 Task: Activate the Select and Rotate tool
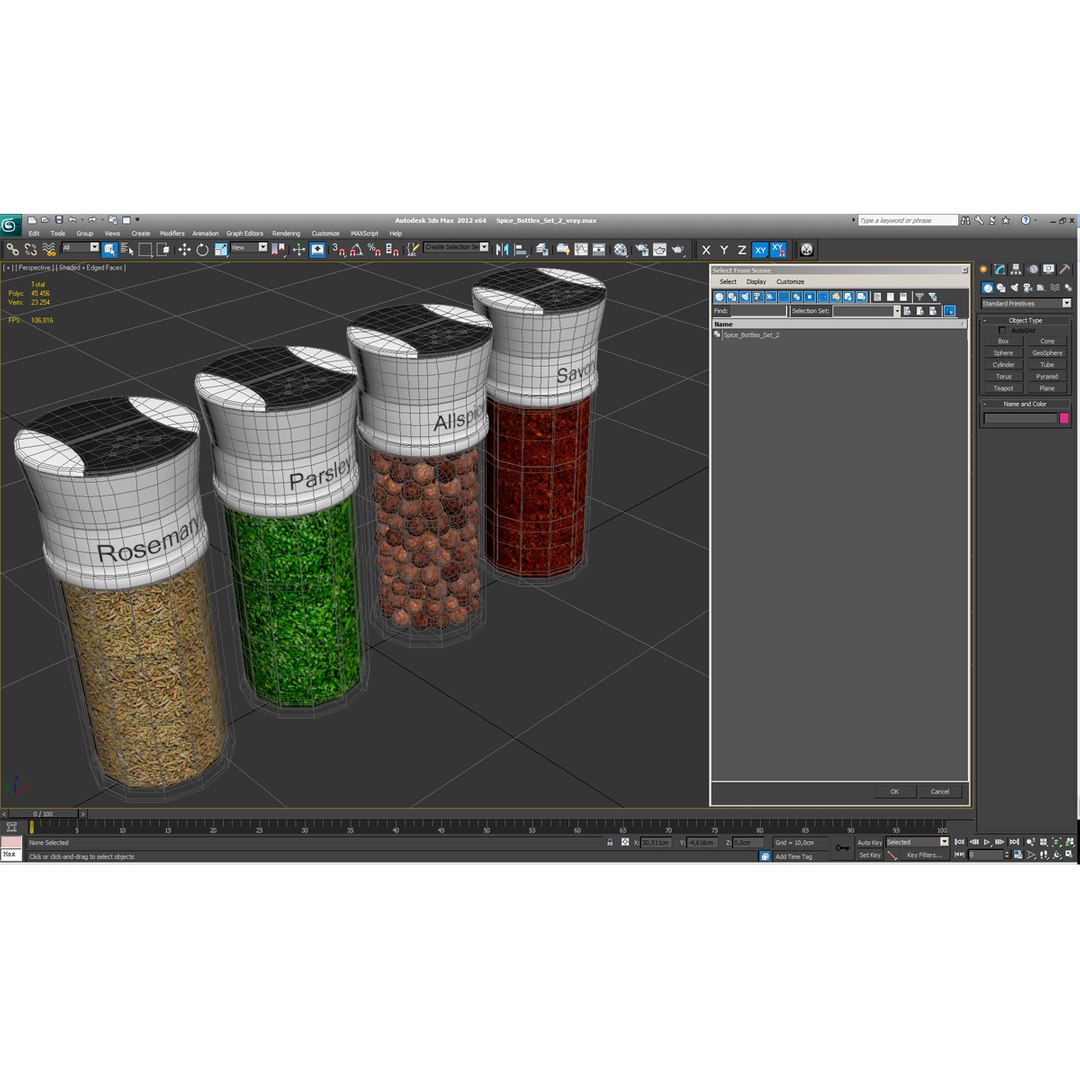click(x=202, y=249)
